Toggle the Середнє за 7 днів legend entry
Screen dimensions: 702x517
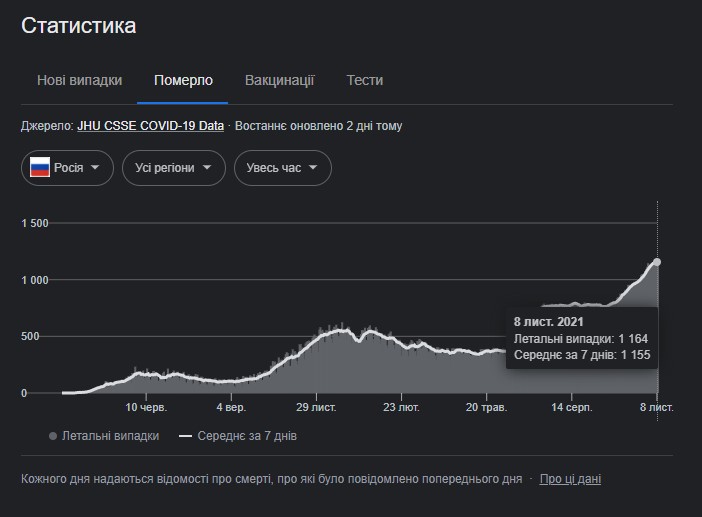pyautogui.click(x=245, y=436)
